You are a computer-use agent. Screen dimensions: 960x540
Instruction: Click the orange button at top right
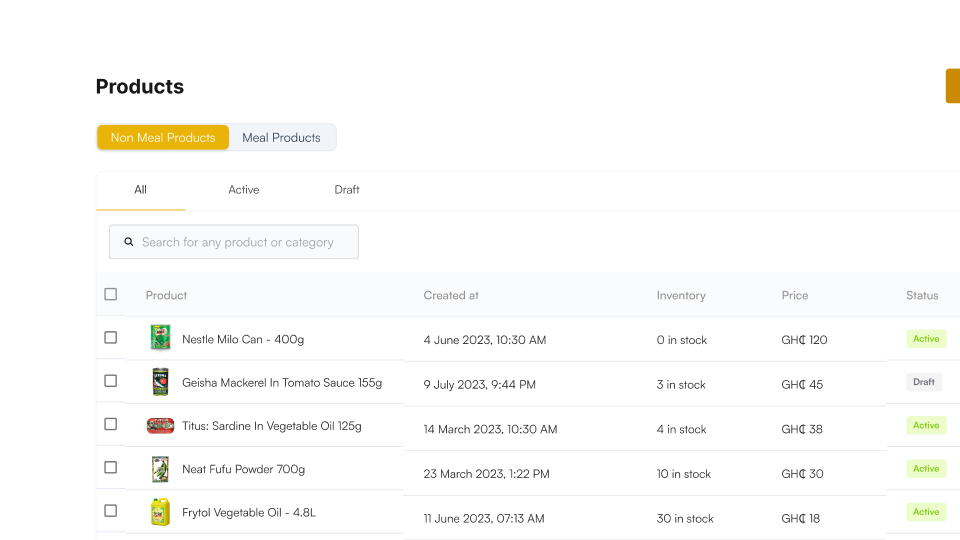click(x=952, y=86)
